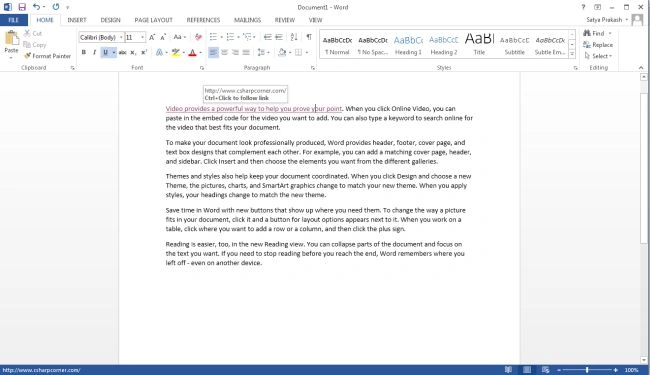Toggle Show/Hide paragraph marks

[309, 37]
